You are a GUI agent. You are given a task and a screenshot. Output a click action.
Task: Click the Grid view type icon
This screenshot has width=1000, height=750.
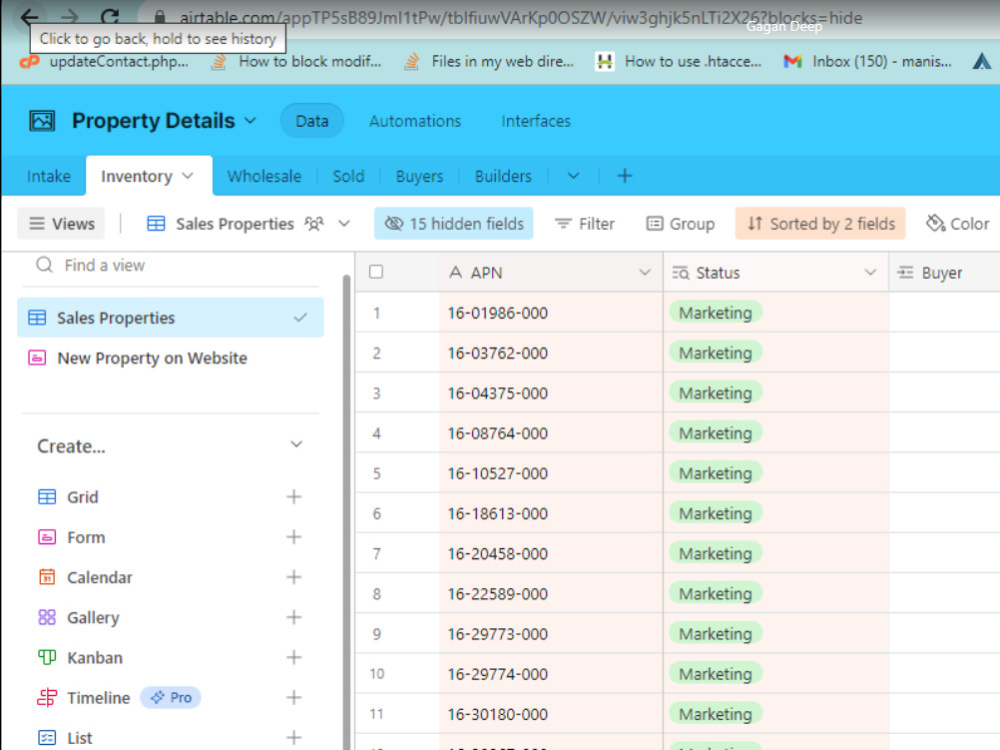click(47, 497)
